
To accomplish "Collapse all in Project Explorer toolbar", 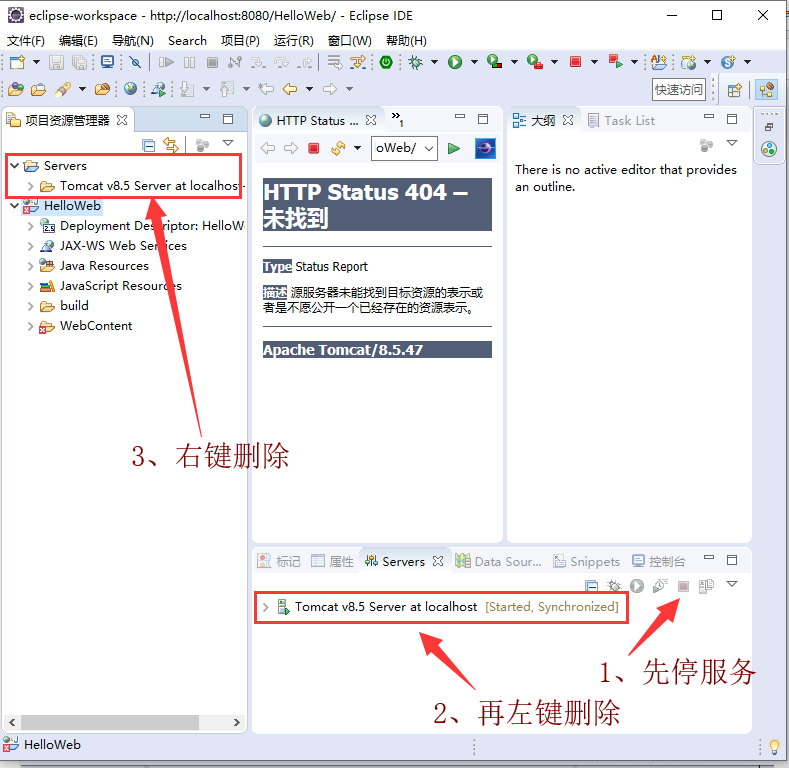I will point(149,145).
